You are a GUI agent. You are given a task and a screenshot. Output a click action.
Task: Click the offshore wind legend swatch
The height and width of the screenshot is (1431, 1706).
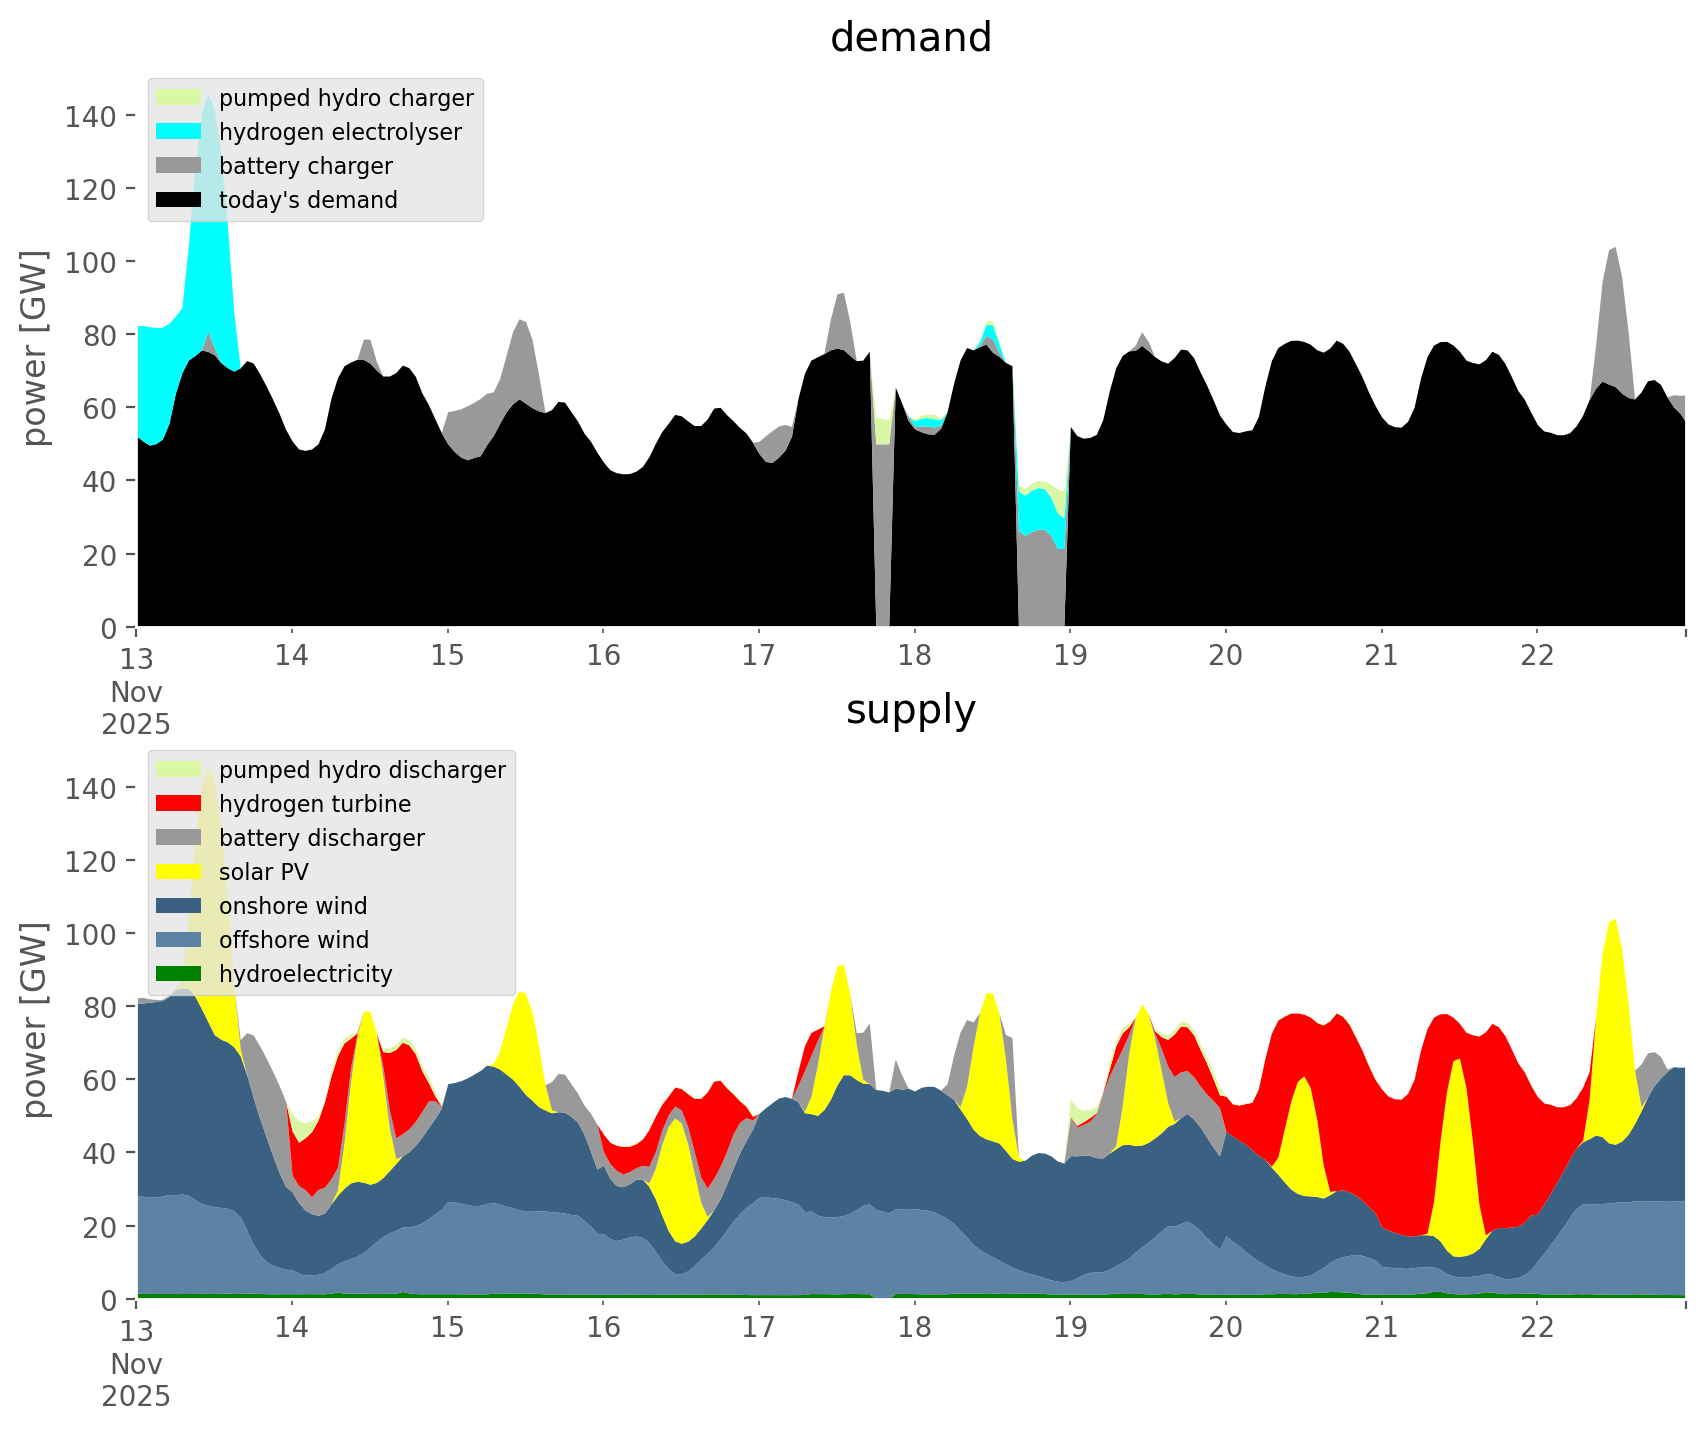pos(179,940)
